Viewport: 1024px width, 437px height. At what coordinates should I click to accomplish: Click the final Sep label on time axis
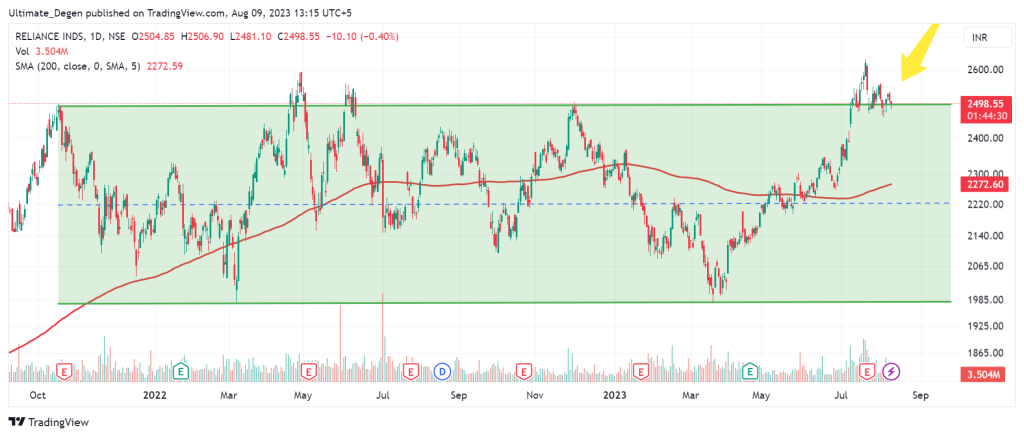tap(920, 395)
